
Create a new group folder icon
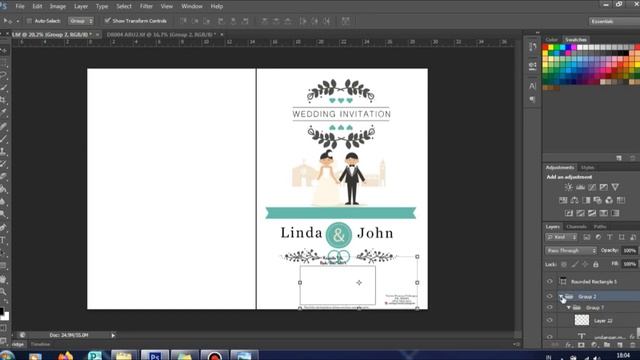607,345
